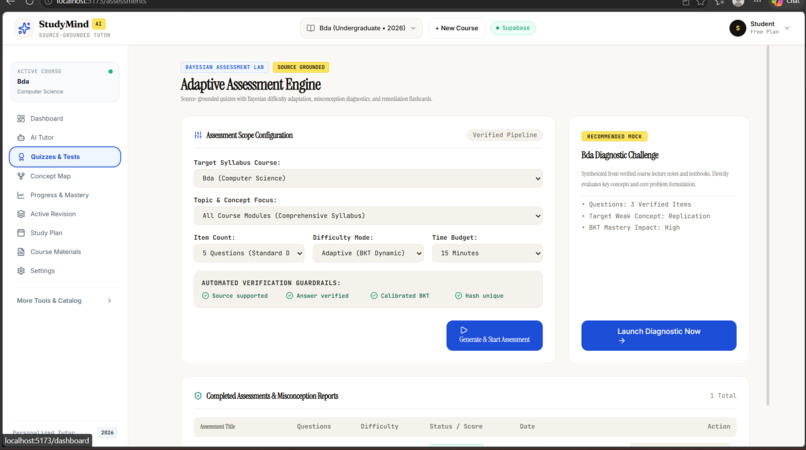This screenshot has height=450, width=806.
Task: Expand the Student account menu chevron
Action: pyautogui.click(x=787, y=28)
